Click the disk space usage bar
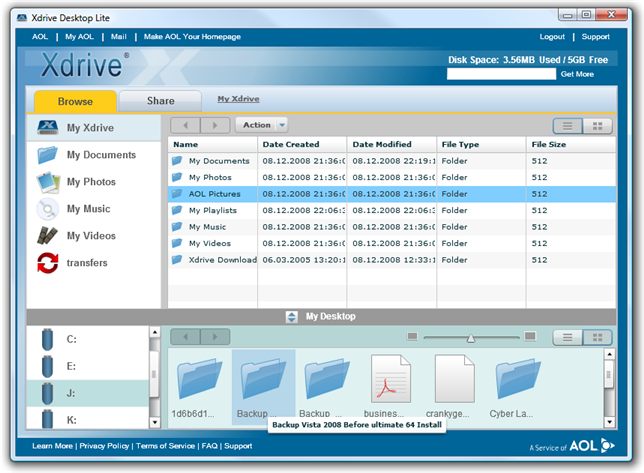 click(501, 74)
